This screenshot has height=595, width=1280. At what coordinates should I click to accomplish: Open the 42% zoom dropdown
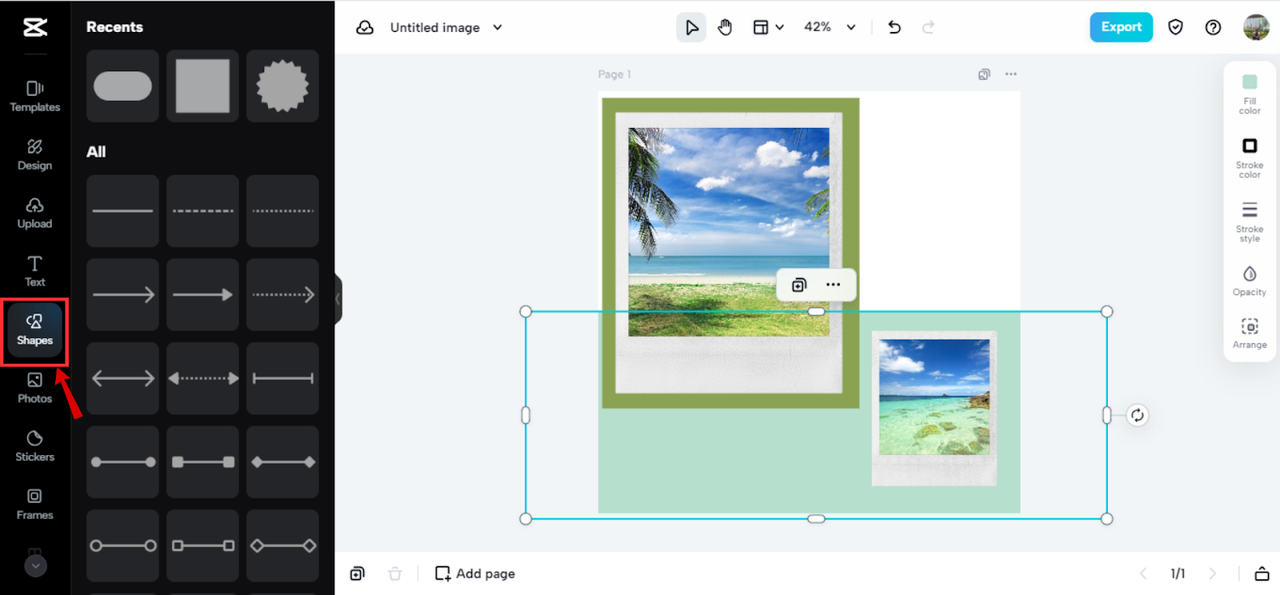click(x=830, y=27)
